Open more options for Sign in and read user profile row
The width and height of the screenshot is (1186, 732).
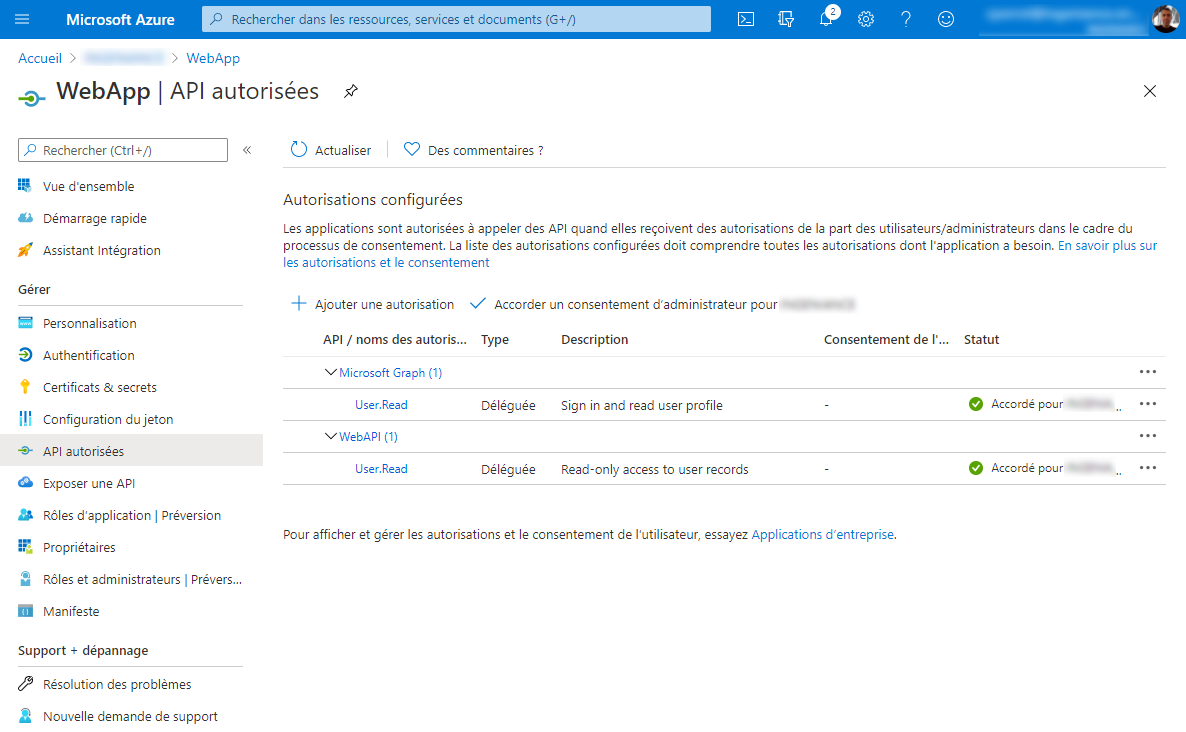1147,404
